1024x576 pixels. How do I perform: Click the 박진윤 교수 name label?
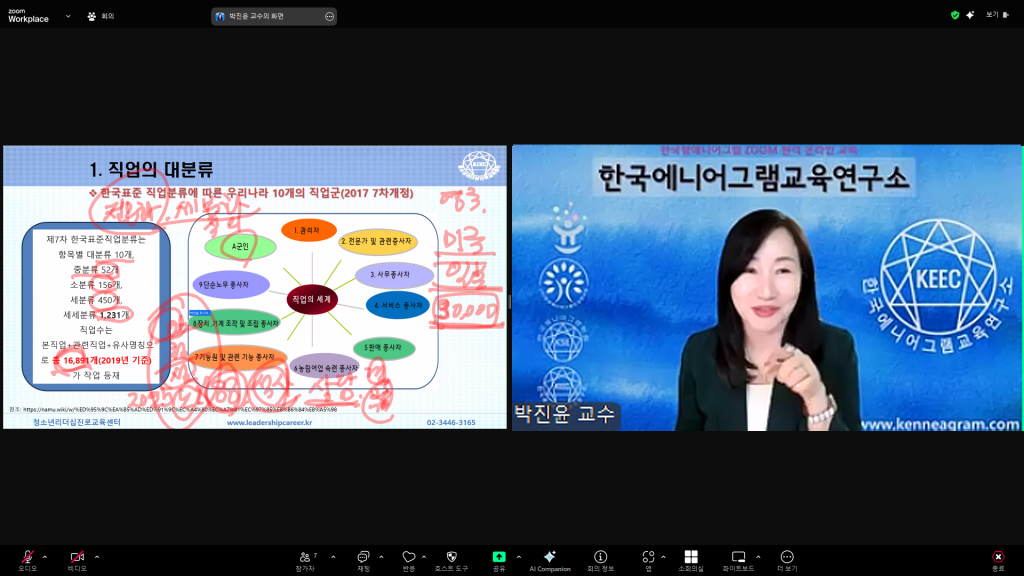click(x=565, y=415)
